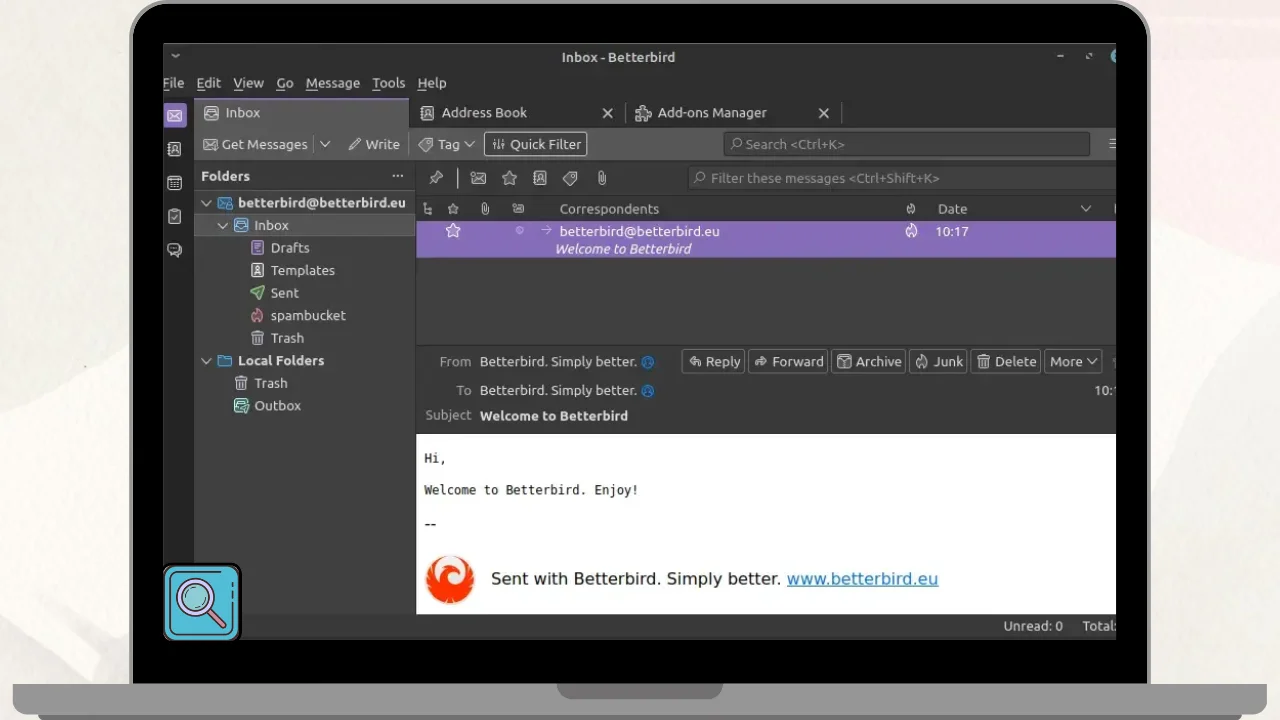Open the Tools menu

[x=388, y=83]
